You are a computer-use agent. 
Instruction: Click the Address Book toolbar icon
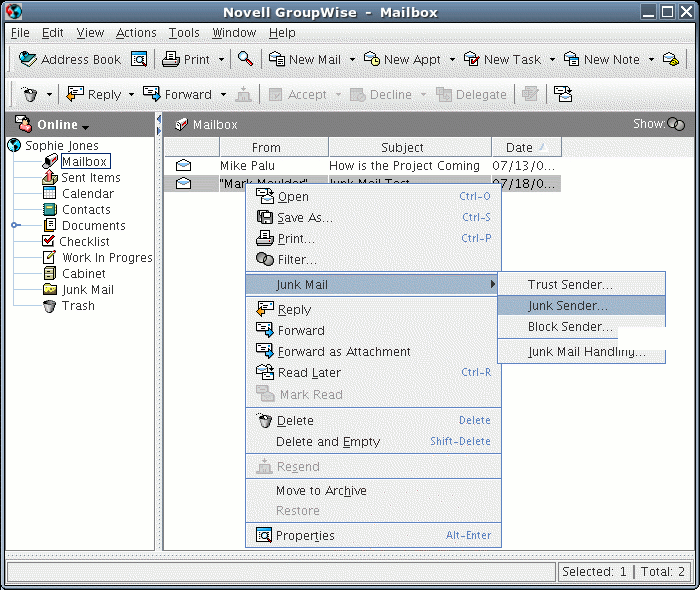pyautogui.click(x=27, y=60)
